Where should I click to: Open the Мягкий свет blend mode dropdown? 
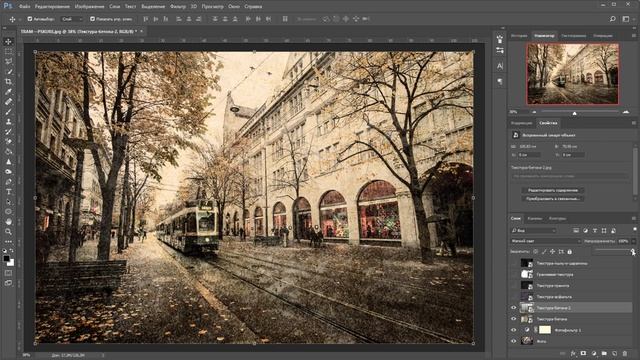[x=545, y=241]
